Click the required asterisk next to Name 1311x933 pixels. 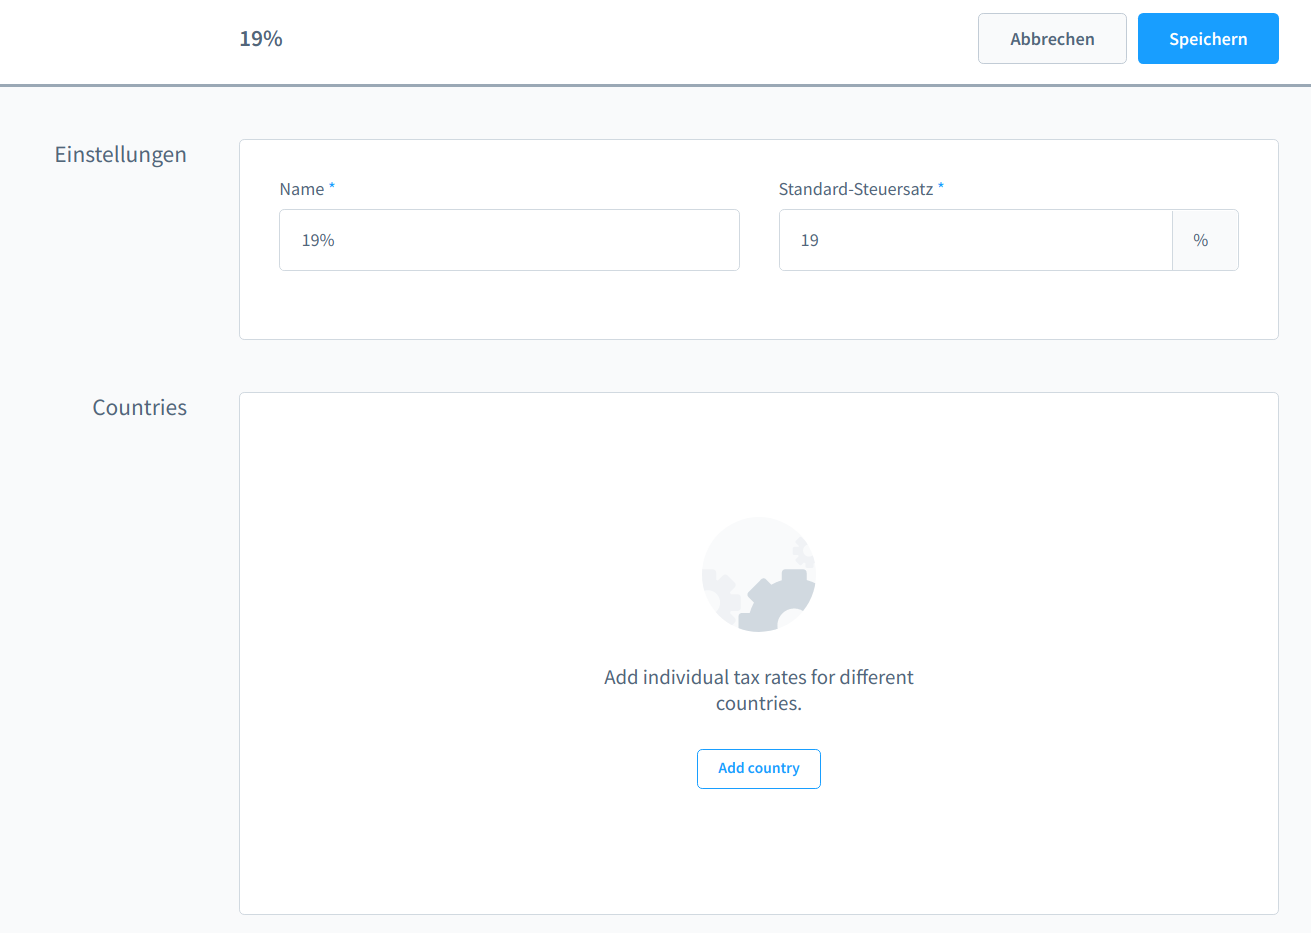[331, 188]
